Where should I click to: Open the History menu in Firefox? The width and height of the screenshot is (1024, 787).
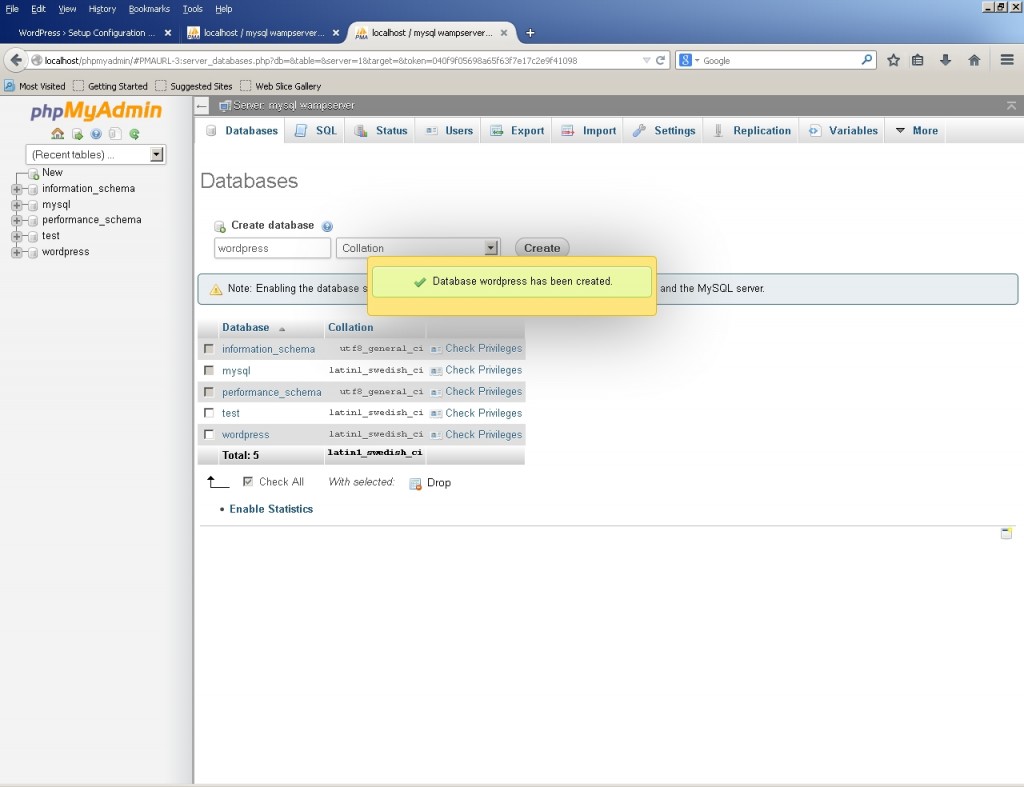(102, 9)
